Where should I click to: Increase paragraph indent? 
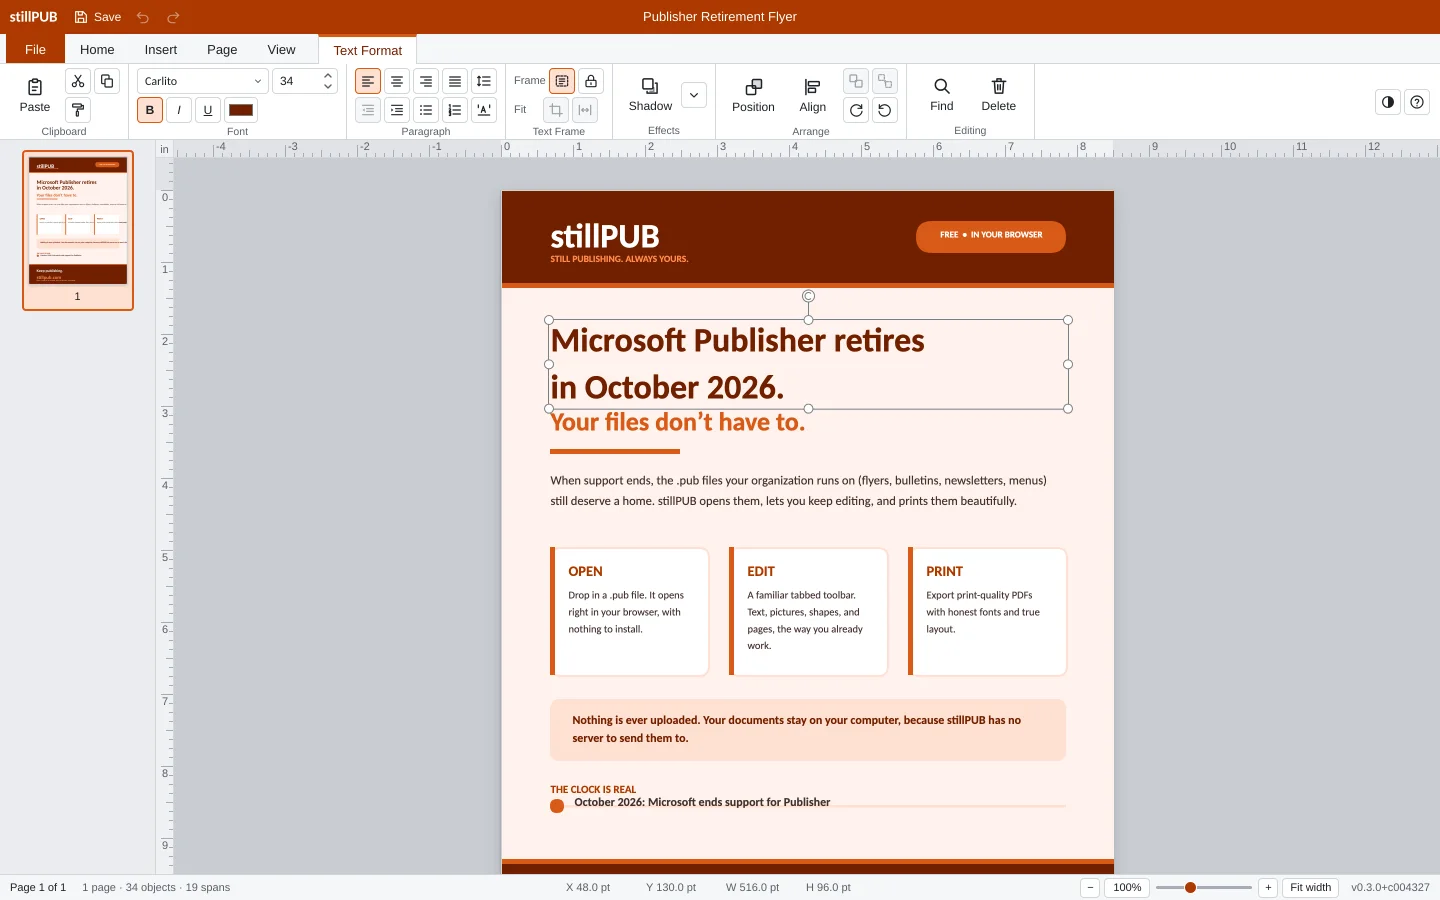[x=397, y=110]
